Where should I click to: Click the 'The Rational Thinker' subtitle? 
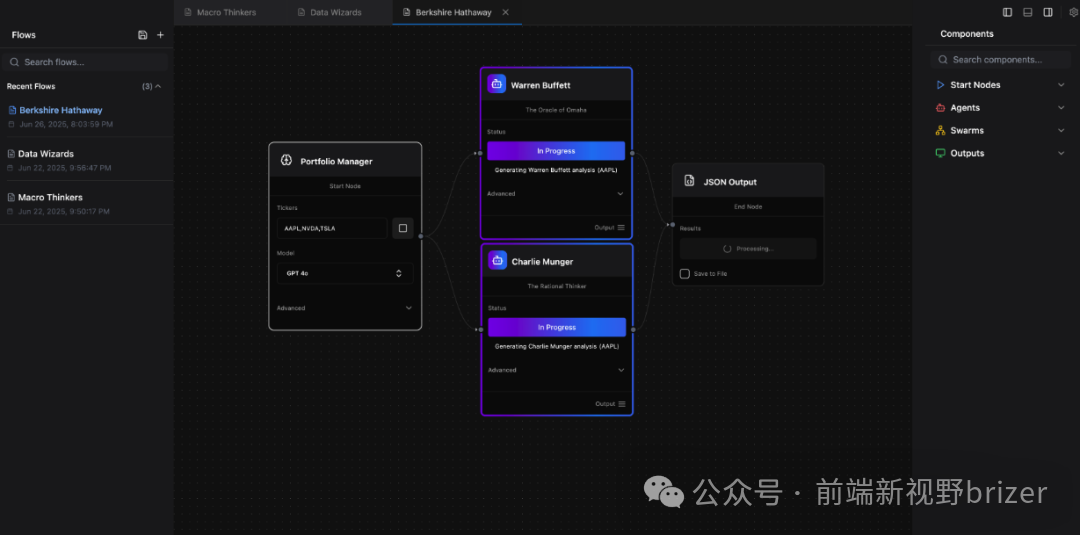(557, 286)
